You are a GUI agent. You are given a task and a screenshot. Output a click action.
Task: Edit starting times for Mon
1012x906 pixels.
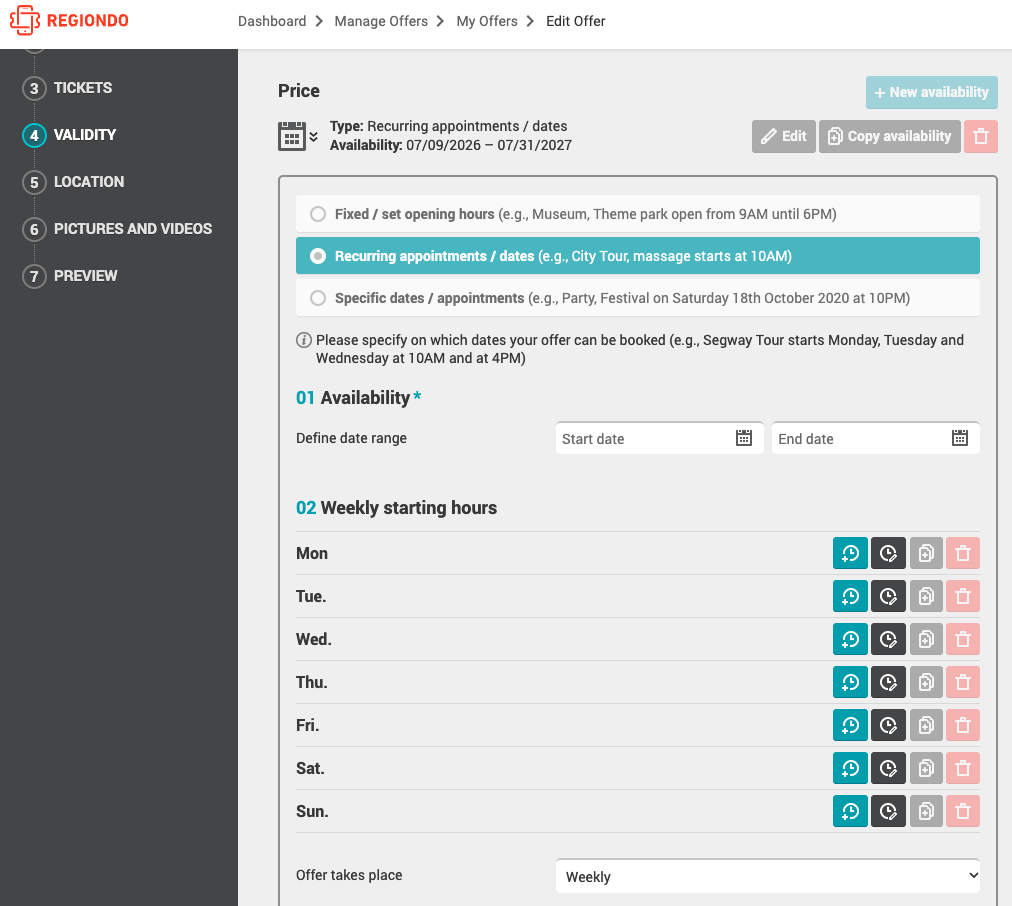[x=888, y=553]
